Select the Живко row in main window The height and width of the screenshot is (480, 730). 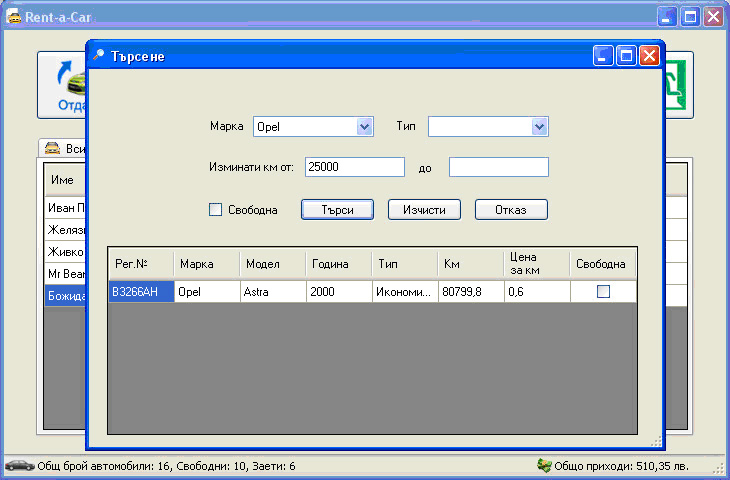[x=66, y=252]
